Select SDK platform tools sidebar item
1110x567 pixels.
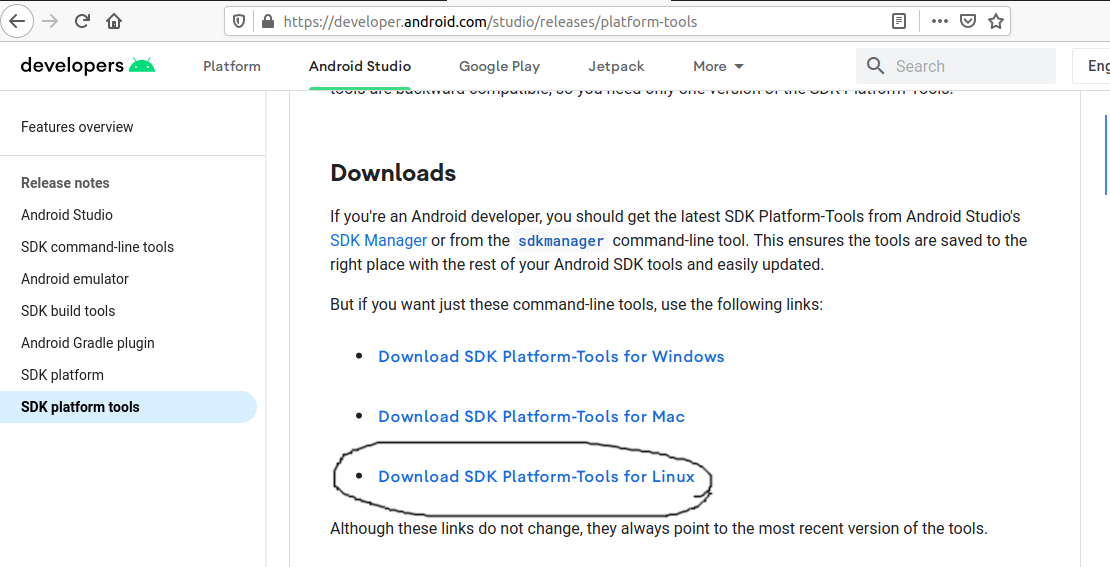pyautogui.click(x=127, y=407)
